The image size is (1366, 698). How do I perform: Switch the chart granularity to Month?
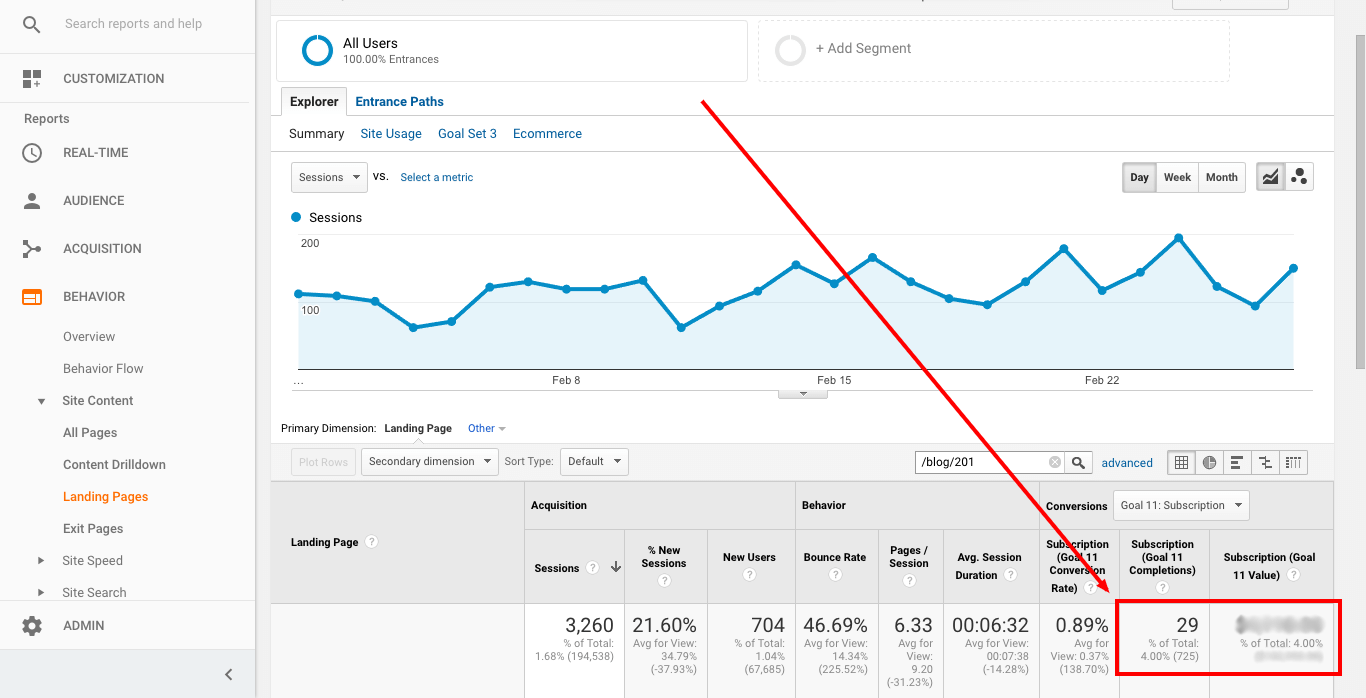coord(1221,177)
